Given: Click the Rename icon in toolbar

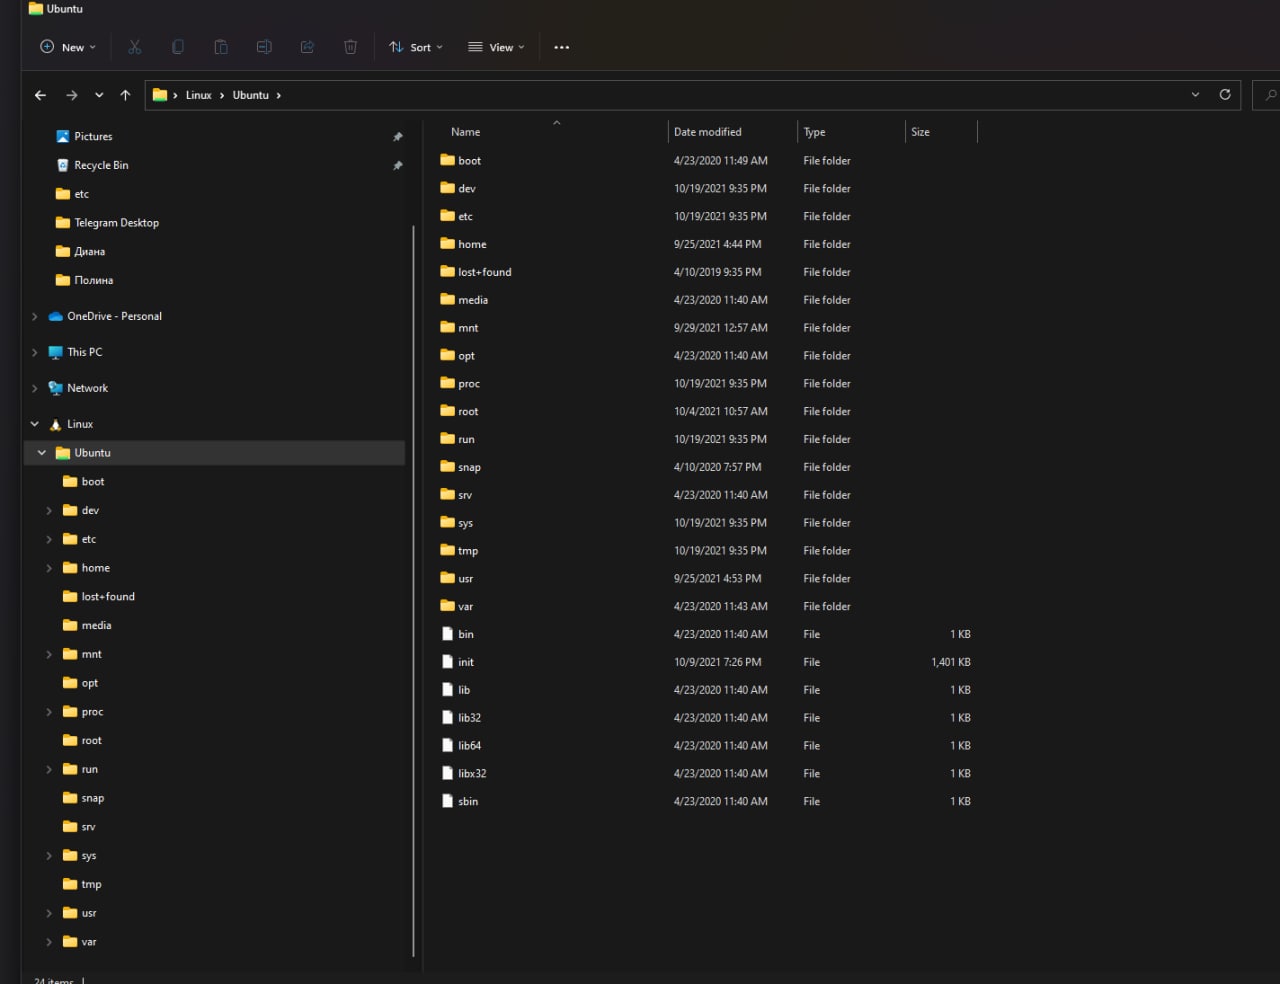Looking at the screenshot, I should point(264,47).
